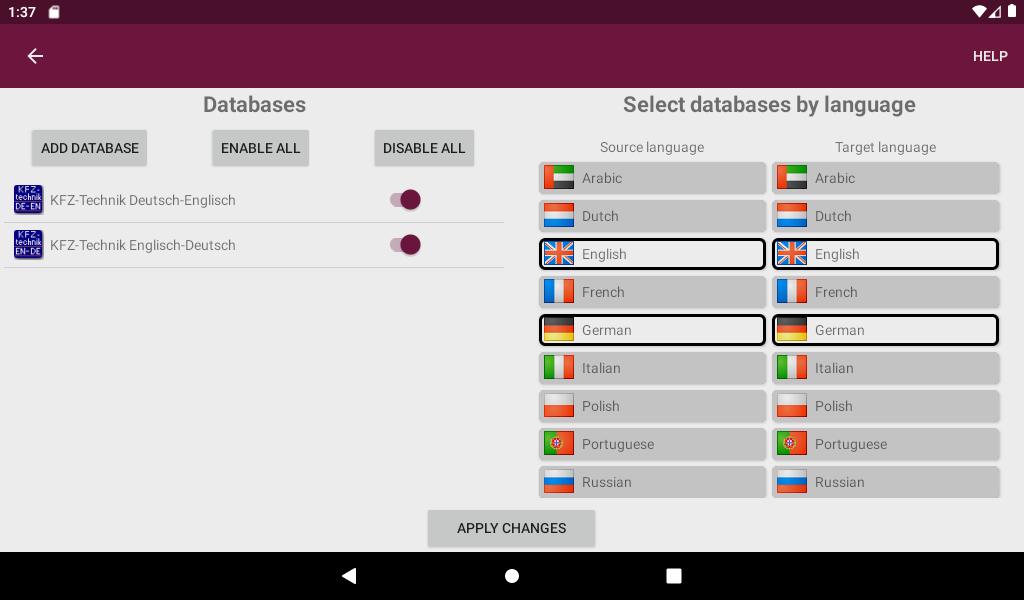This screenshot has width=1024, height=600.
Task: Click the Russian flag in Target language
Action: pyautogui.click(x=792, y=481)
